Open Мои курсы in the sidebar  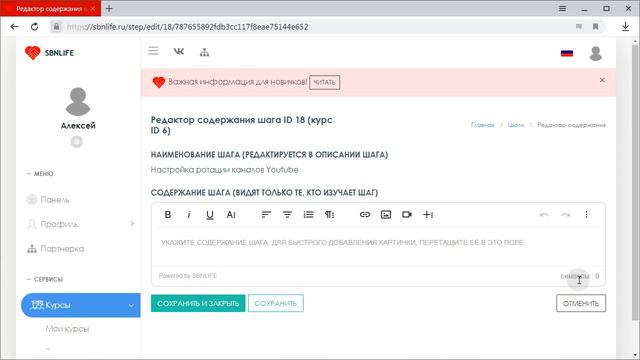pos(67,329)
